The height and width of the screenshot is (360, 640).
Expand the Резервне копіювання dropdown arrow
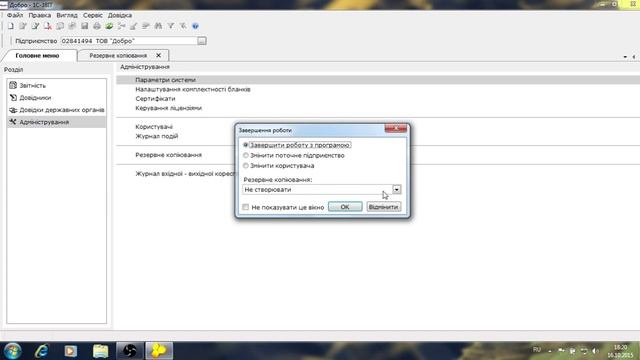click(397, 189)
